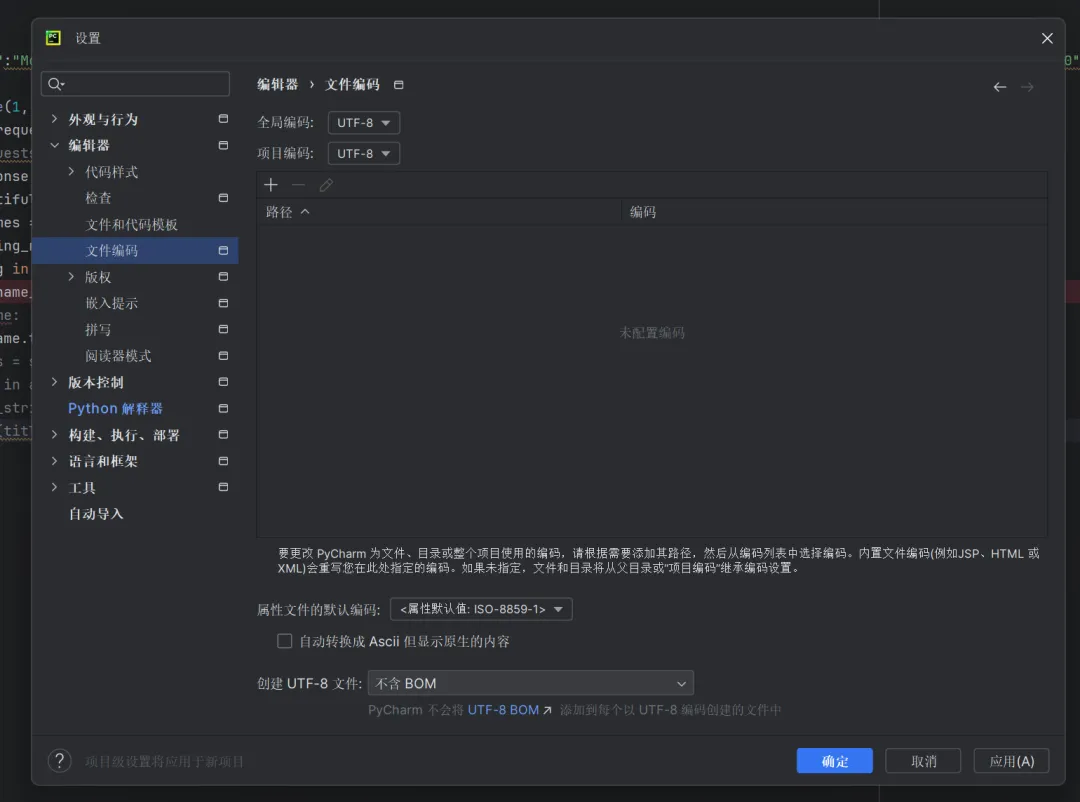Open the 检查 settings page
1080x802 pixels.
click(x=98, y=198)
